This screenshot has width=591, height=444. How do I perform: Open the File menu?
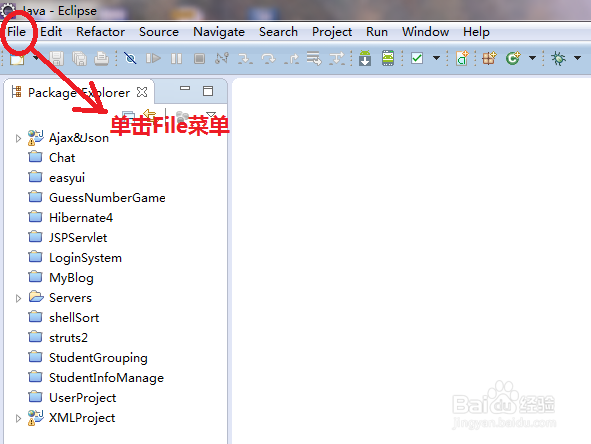click(x=17, y=32)
